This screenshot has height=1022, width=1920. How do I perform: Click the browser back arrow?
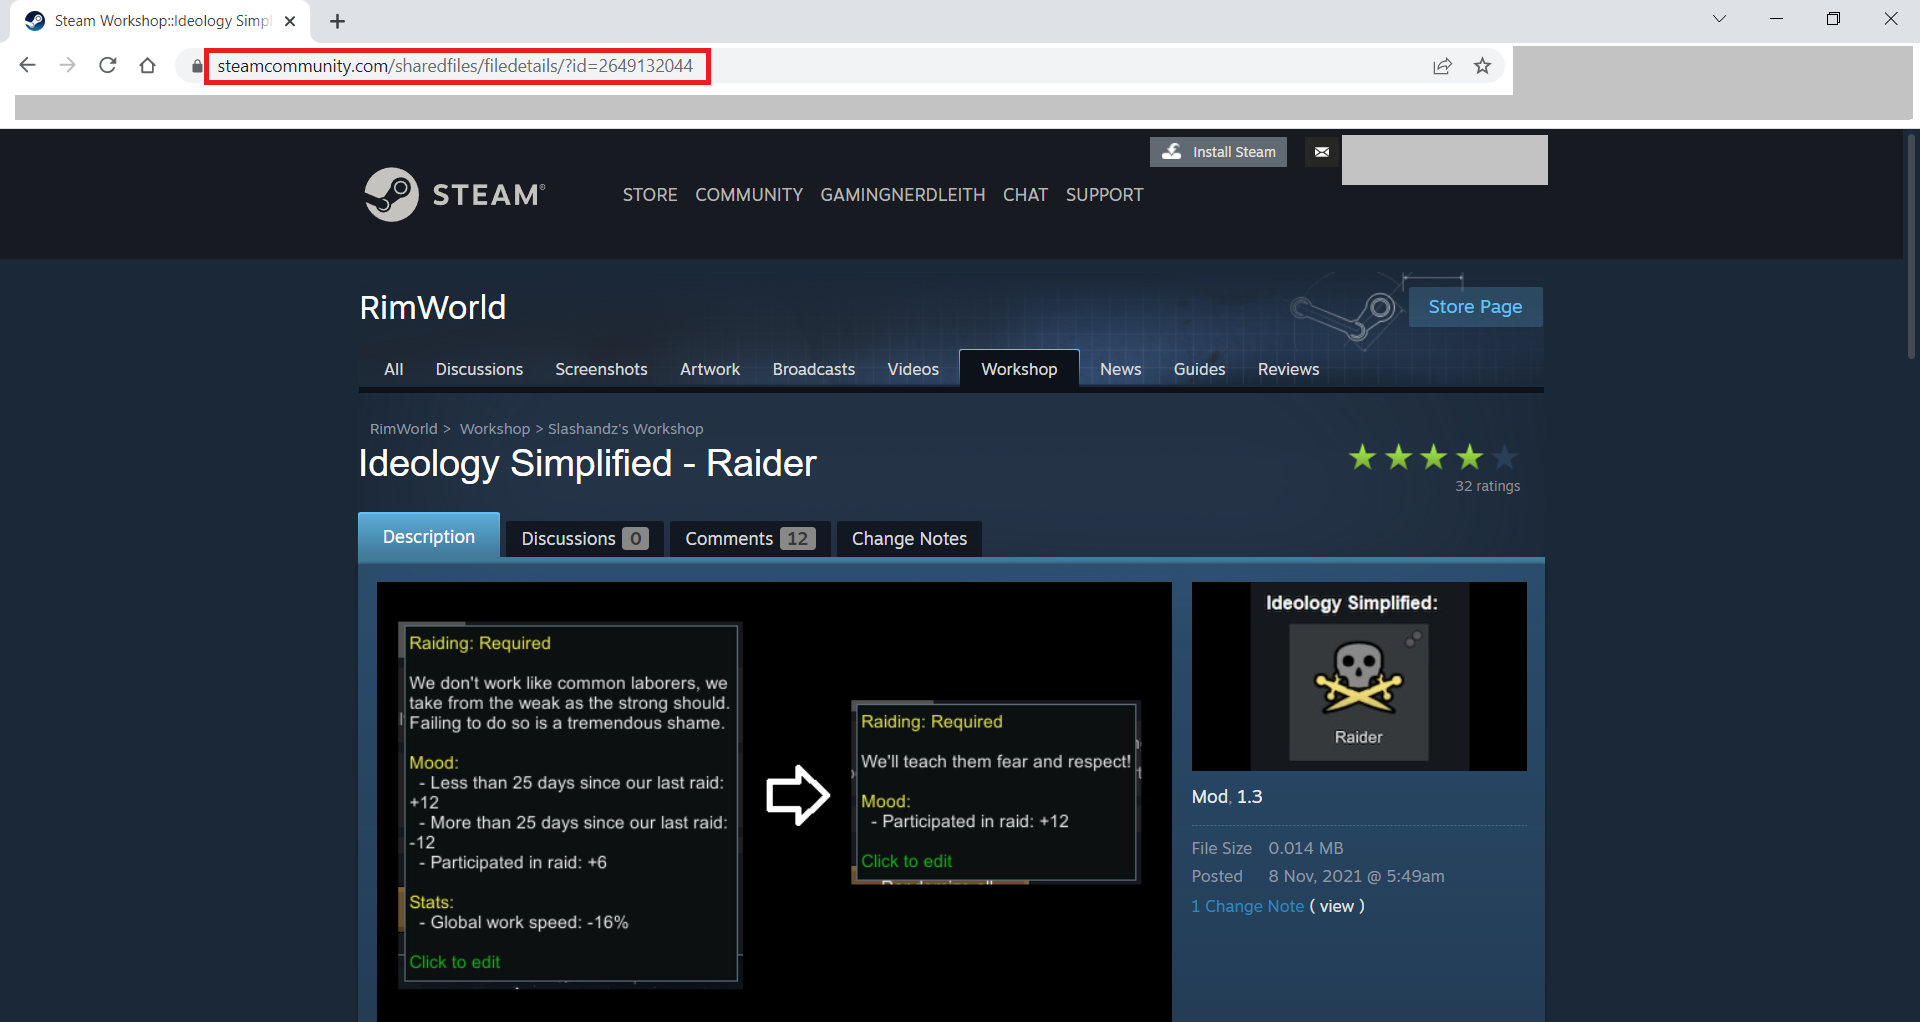click(x=28, y=66)
